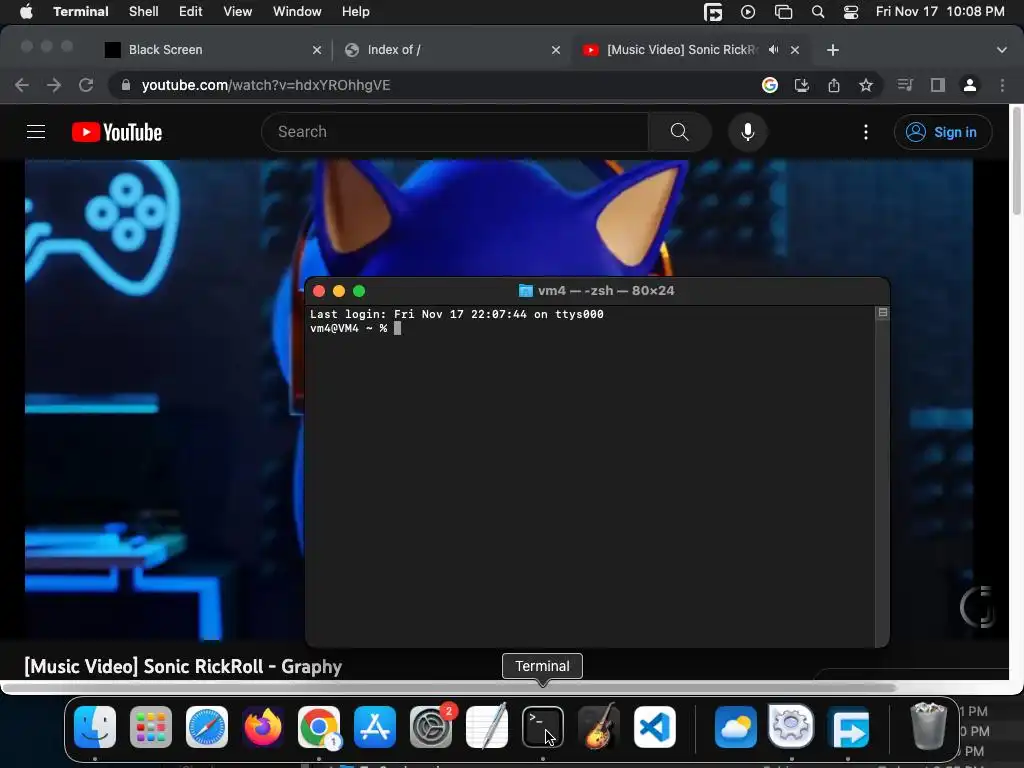Bookmark this page with the star icon

coord(866,85)
